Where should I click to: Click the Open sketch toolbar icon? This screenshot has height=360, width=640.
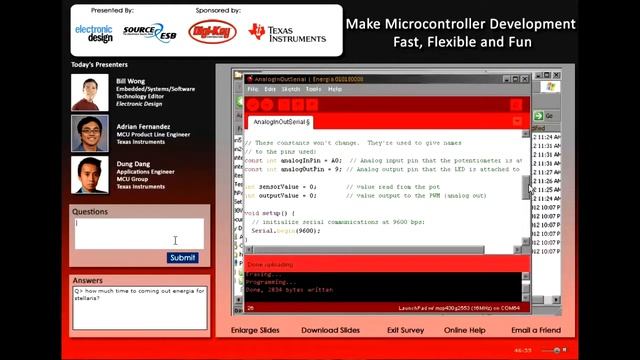(x=298, y=105)
